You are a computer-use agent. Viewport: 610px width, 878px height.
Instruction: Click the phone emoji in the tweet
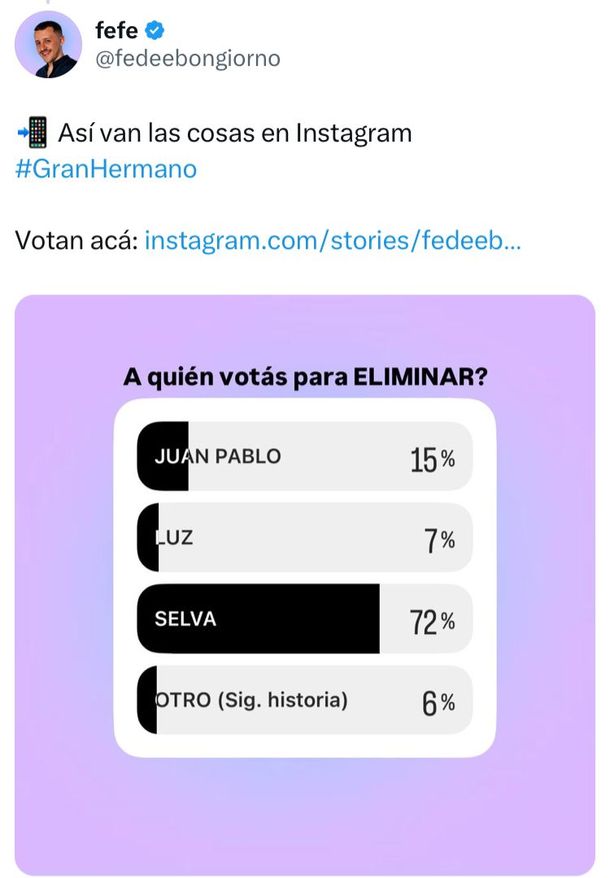[x=33, y=132]
